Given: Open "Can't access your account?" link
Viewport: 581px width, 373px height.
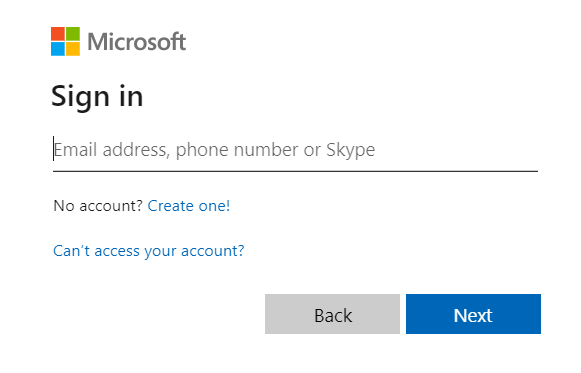Looking at the screenshot, I should click(149, 251).
